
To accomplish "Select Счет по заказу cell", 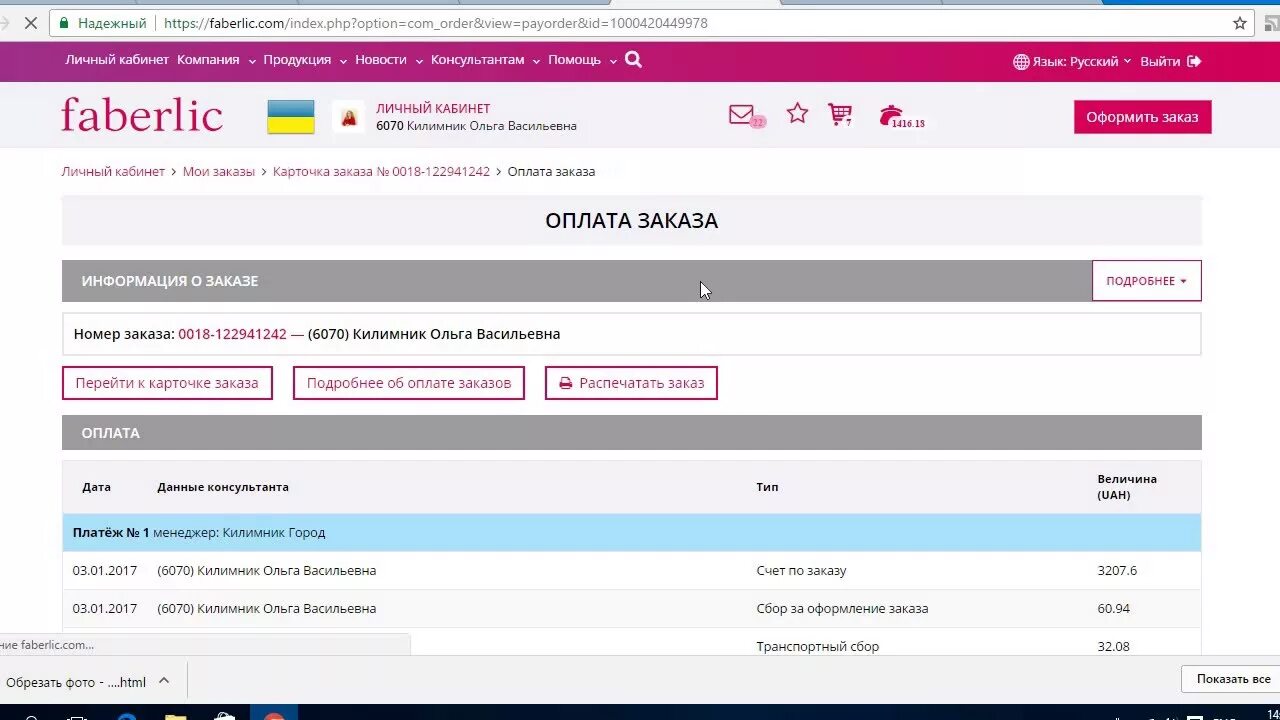I will [801, 570].
